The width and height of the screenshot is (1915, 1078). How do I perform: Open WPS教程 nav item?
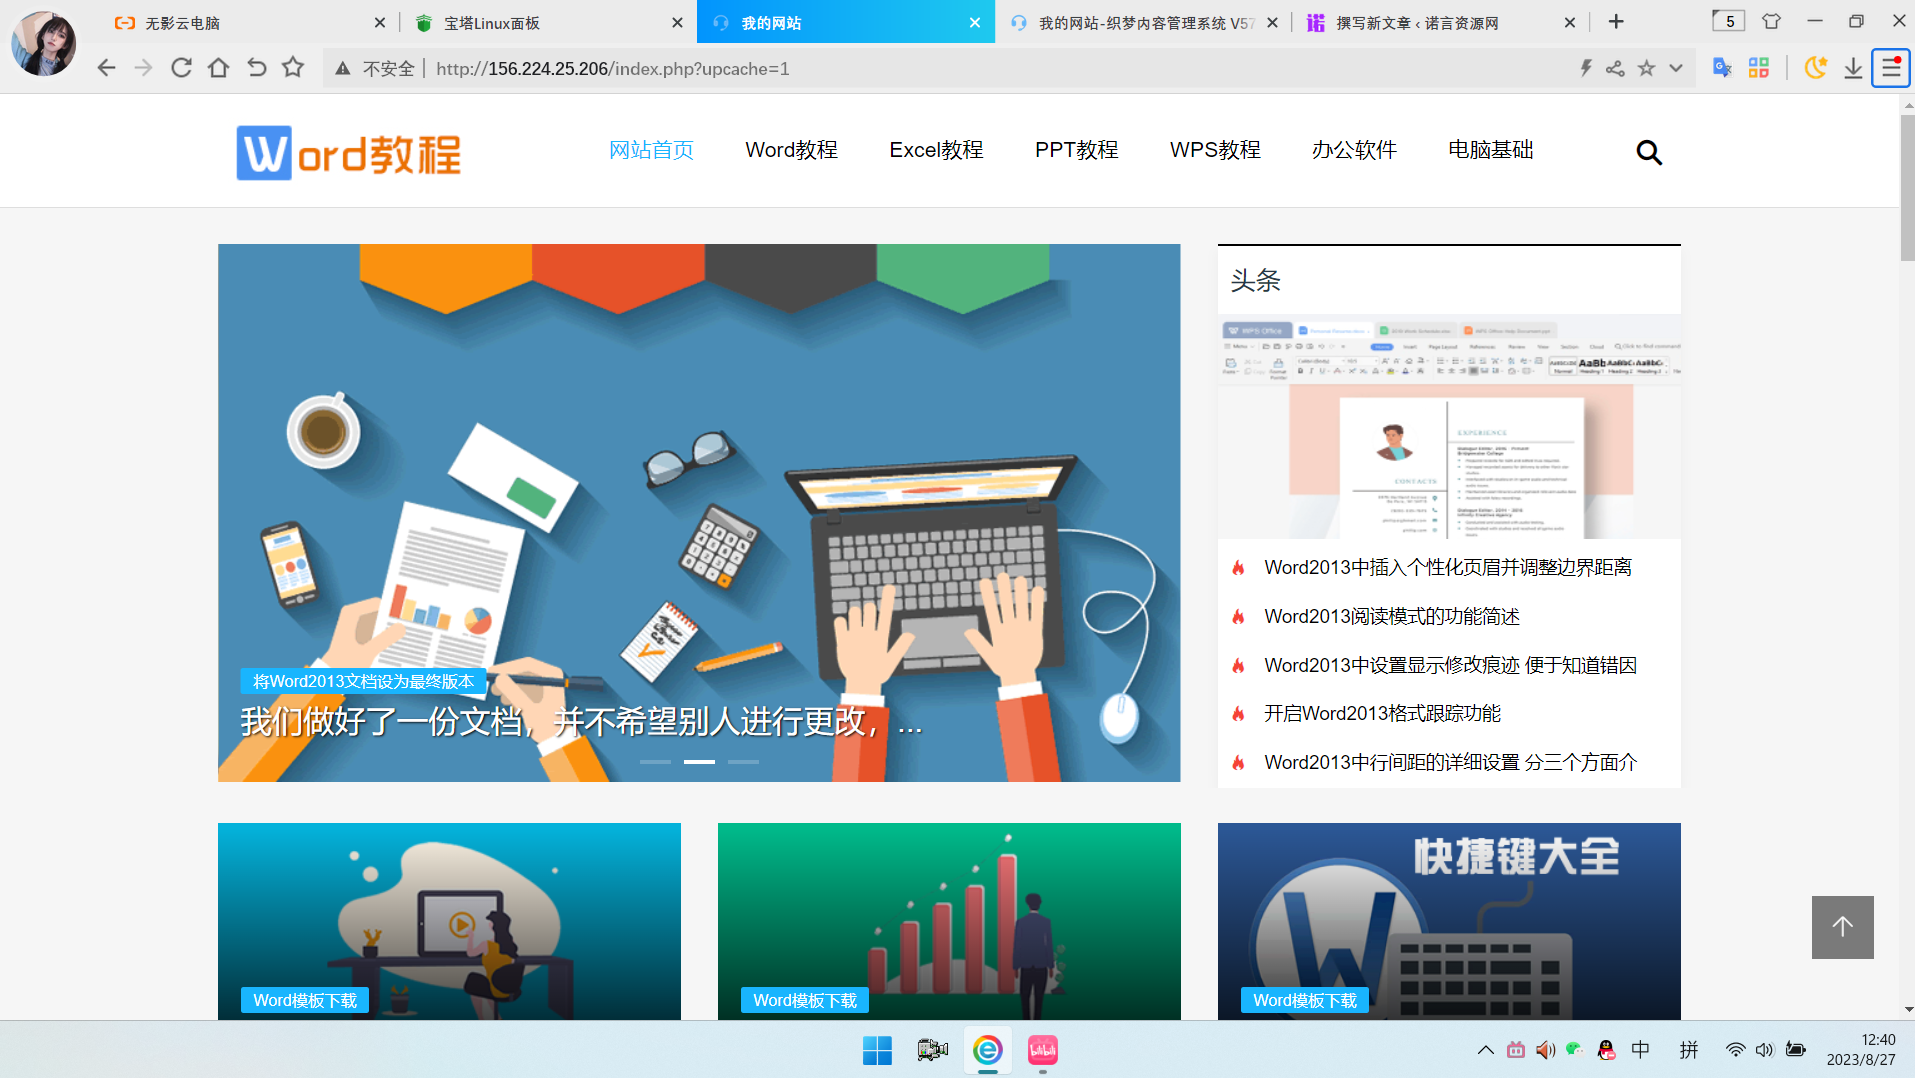pyautogui.click(x=1215, y=150)
